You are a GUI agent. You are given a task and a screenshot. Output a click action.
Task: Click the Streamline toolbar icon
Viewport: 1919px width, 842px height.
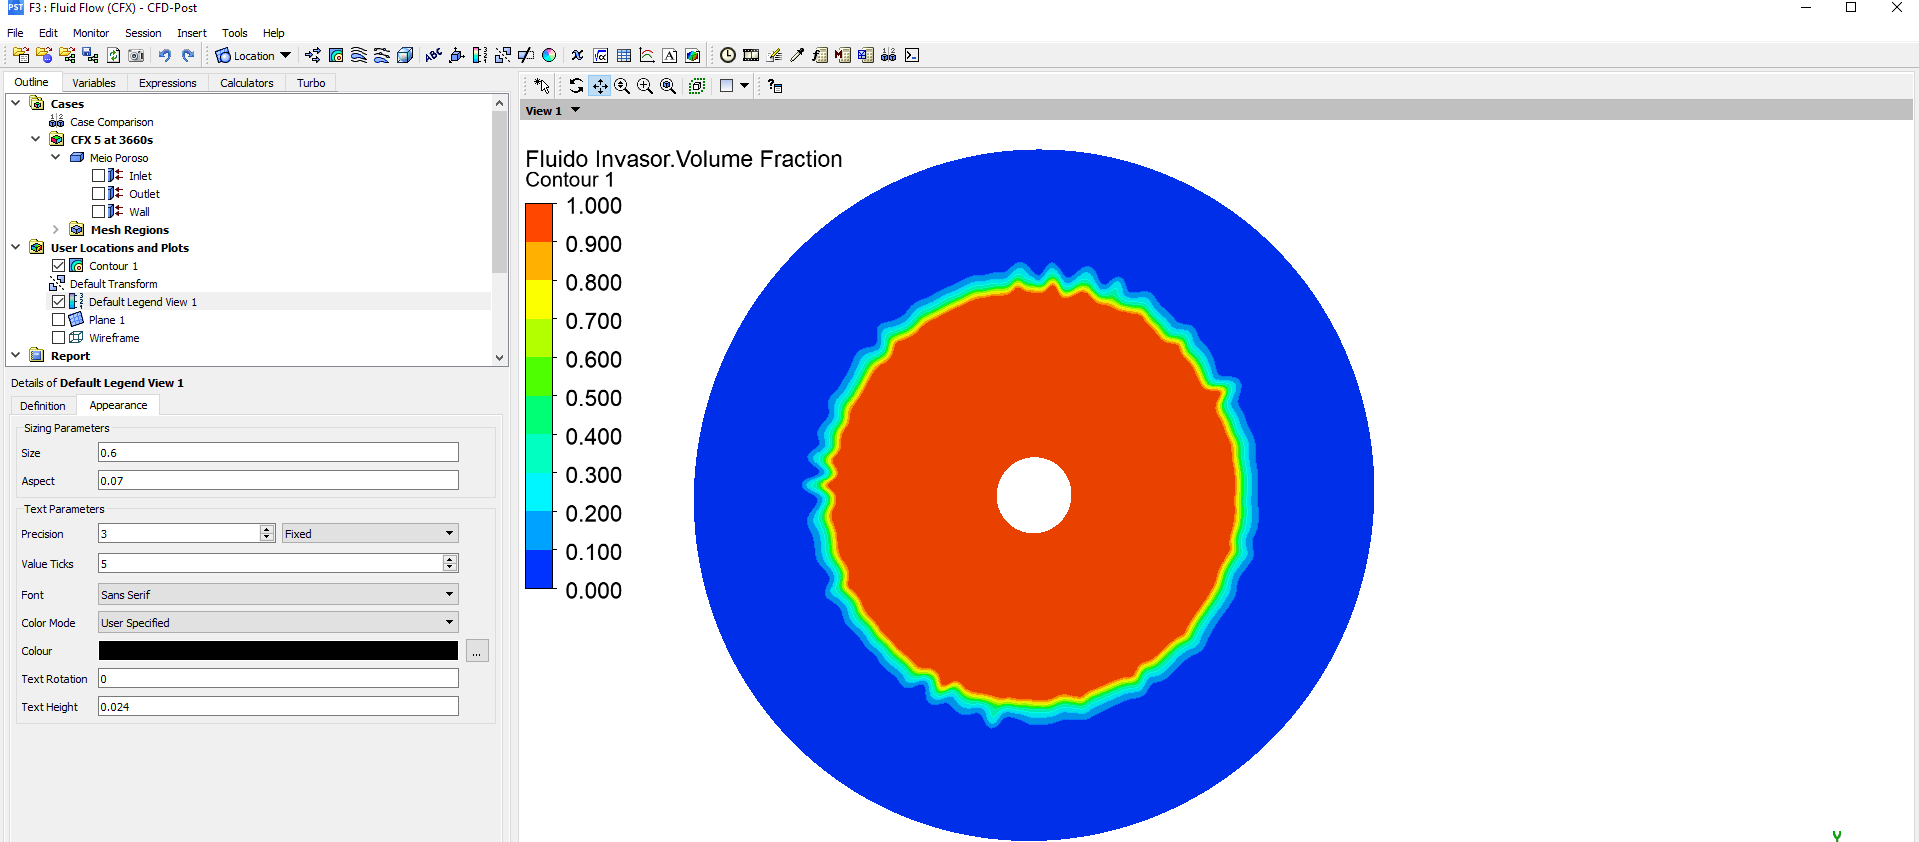point(359,56)
